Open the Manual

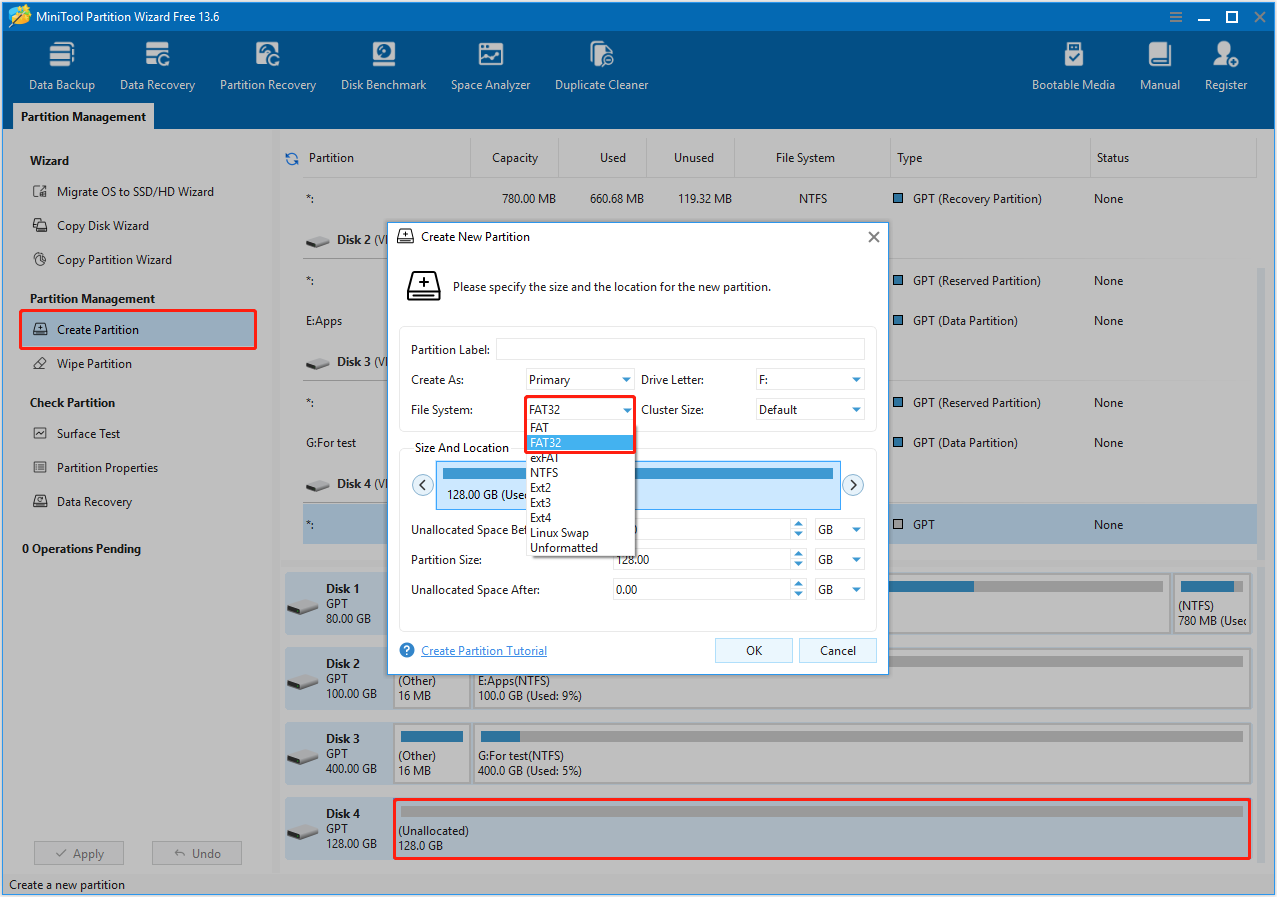(1160, 66)
